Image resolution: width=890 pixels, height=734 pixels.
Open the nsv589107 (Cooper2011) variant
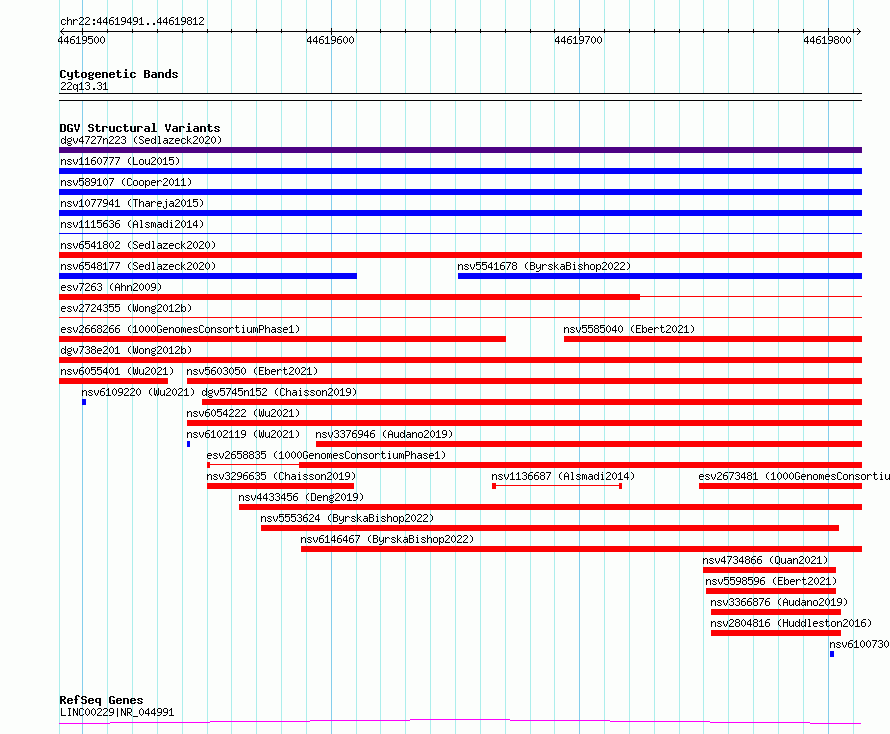point(126,182)
